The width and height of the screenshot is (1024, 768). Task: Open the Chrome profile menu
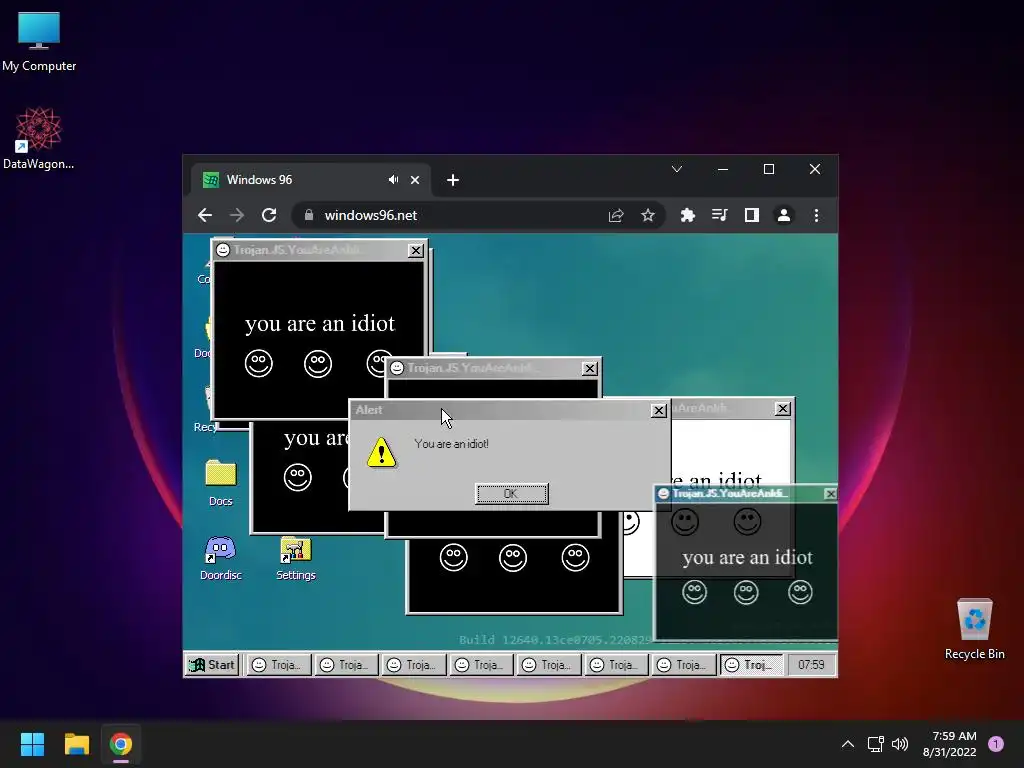click(x=784, y=215)
